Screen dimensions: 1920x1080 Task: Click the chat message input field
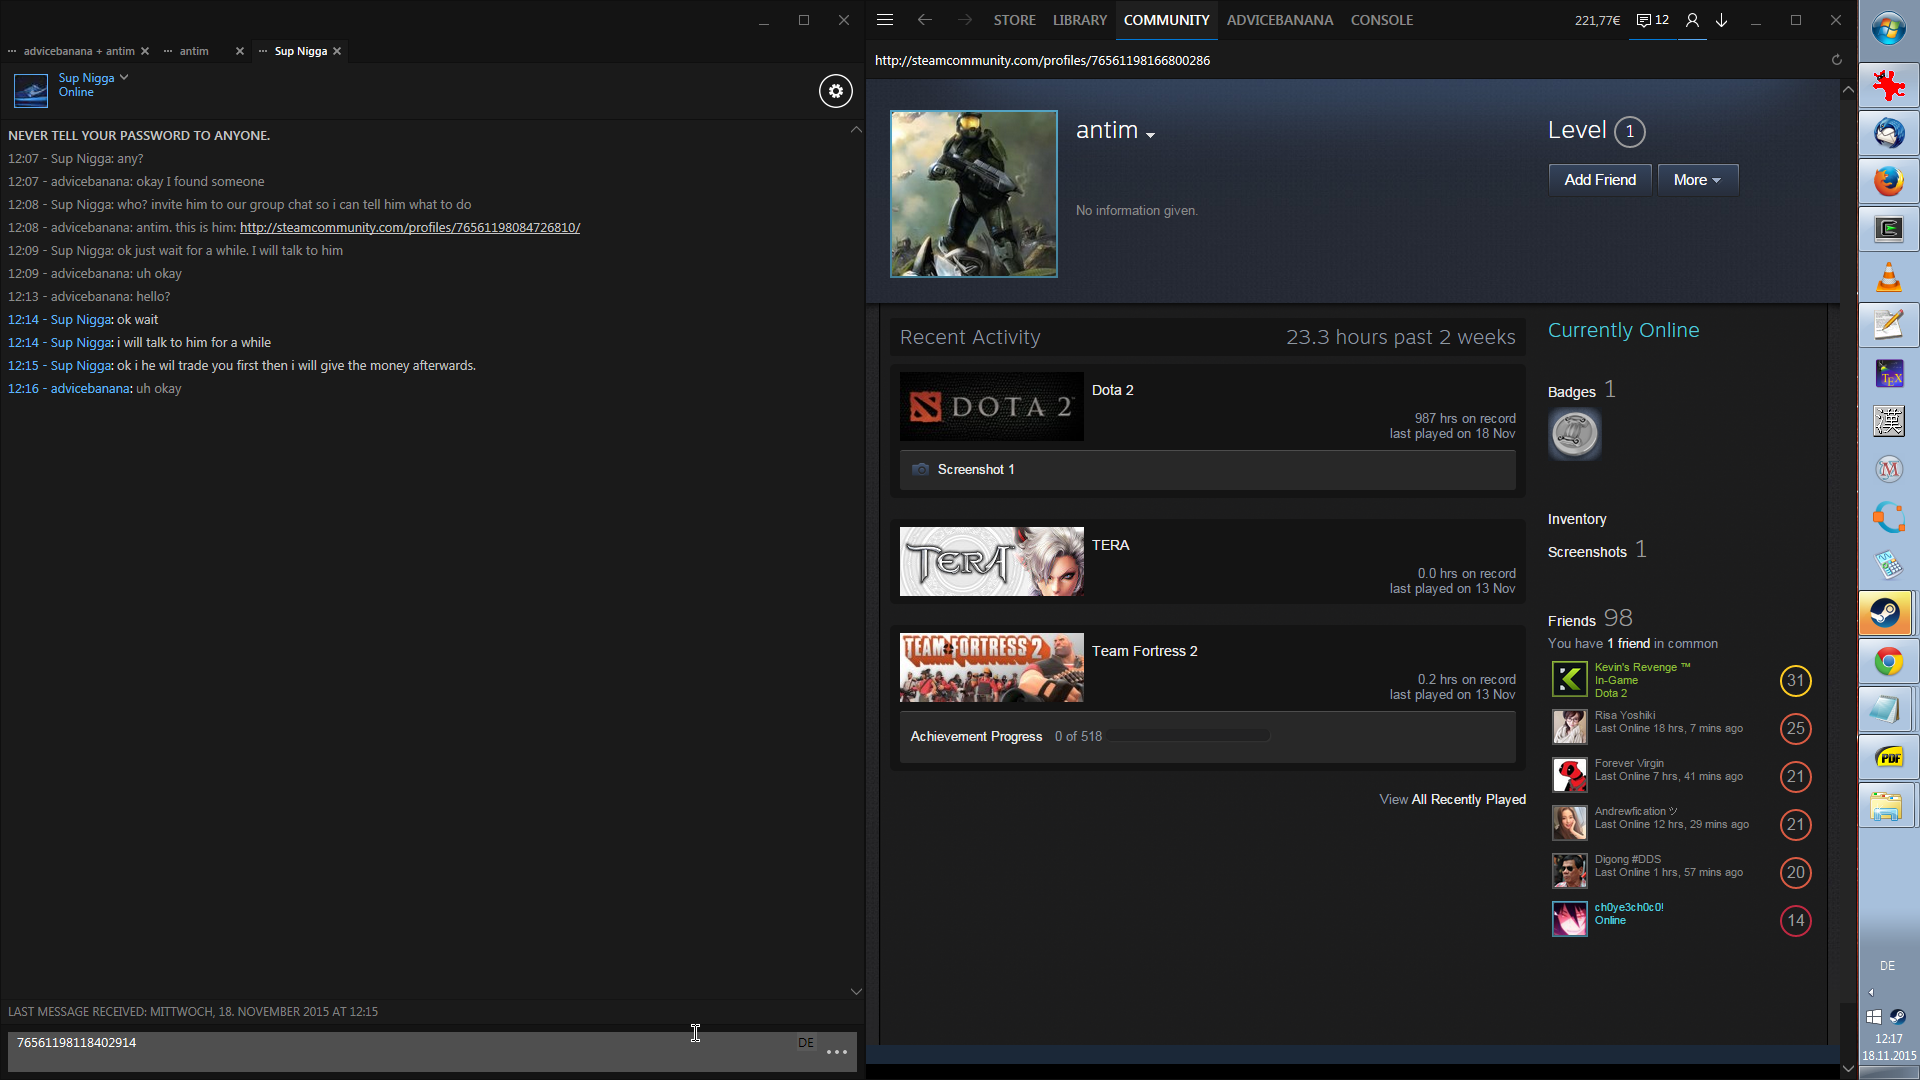[x=400, y=1052]
